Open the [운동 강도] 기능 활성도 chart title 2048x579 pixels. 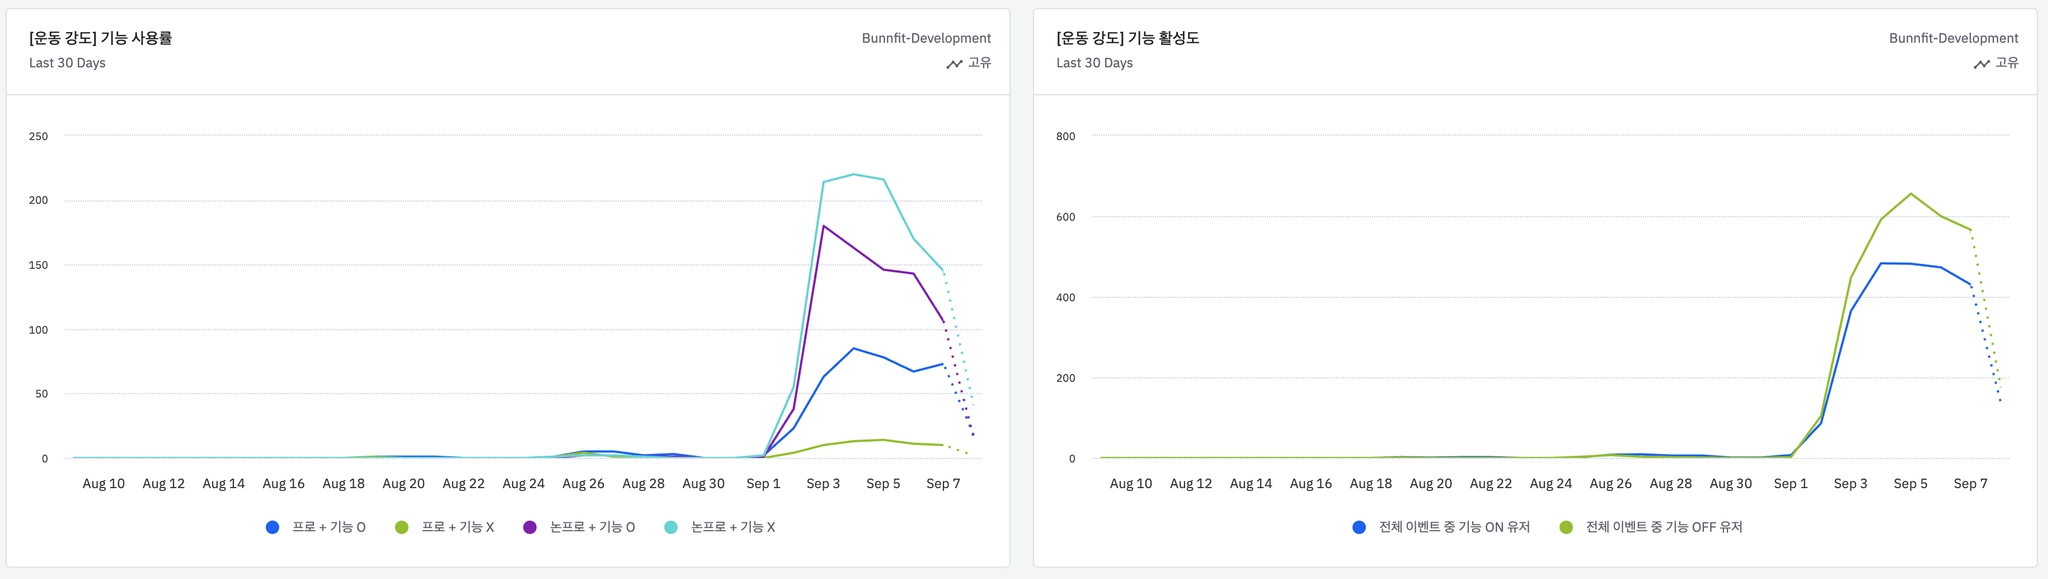point(1128,38)
